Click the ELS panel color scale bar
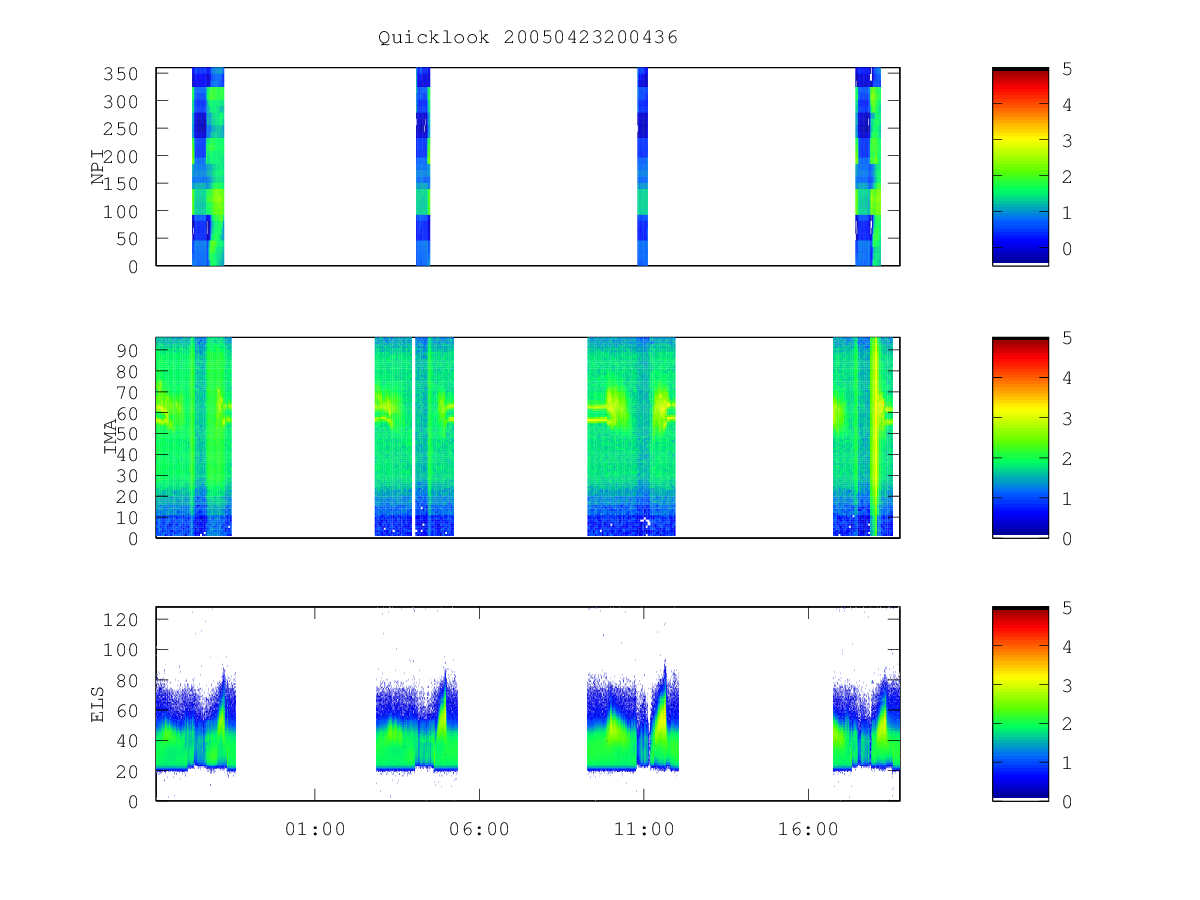The image size is (1200, 900). [1020, 703]
